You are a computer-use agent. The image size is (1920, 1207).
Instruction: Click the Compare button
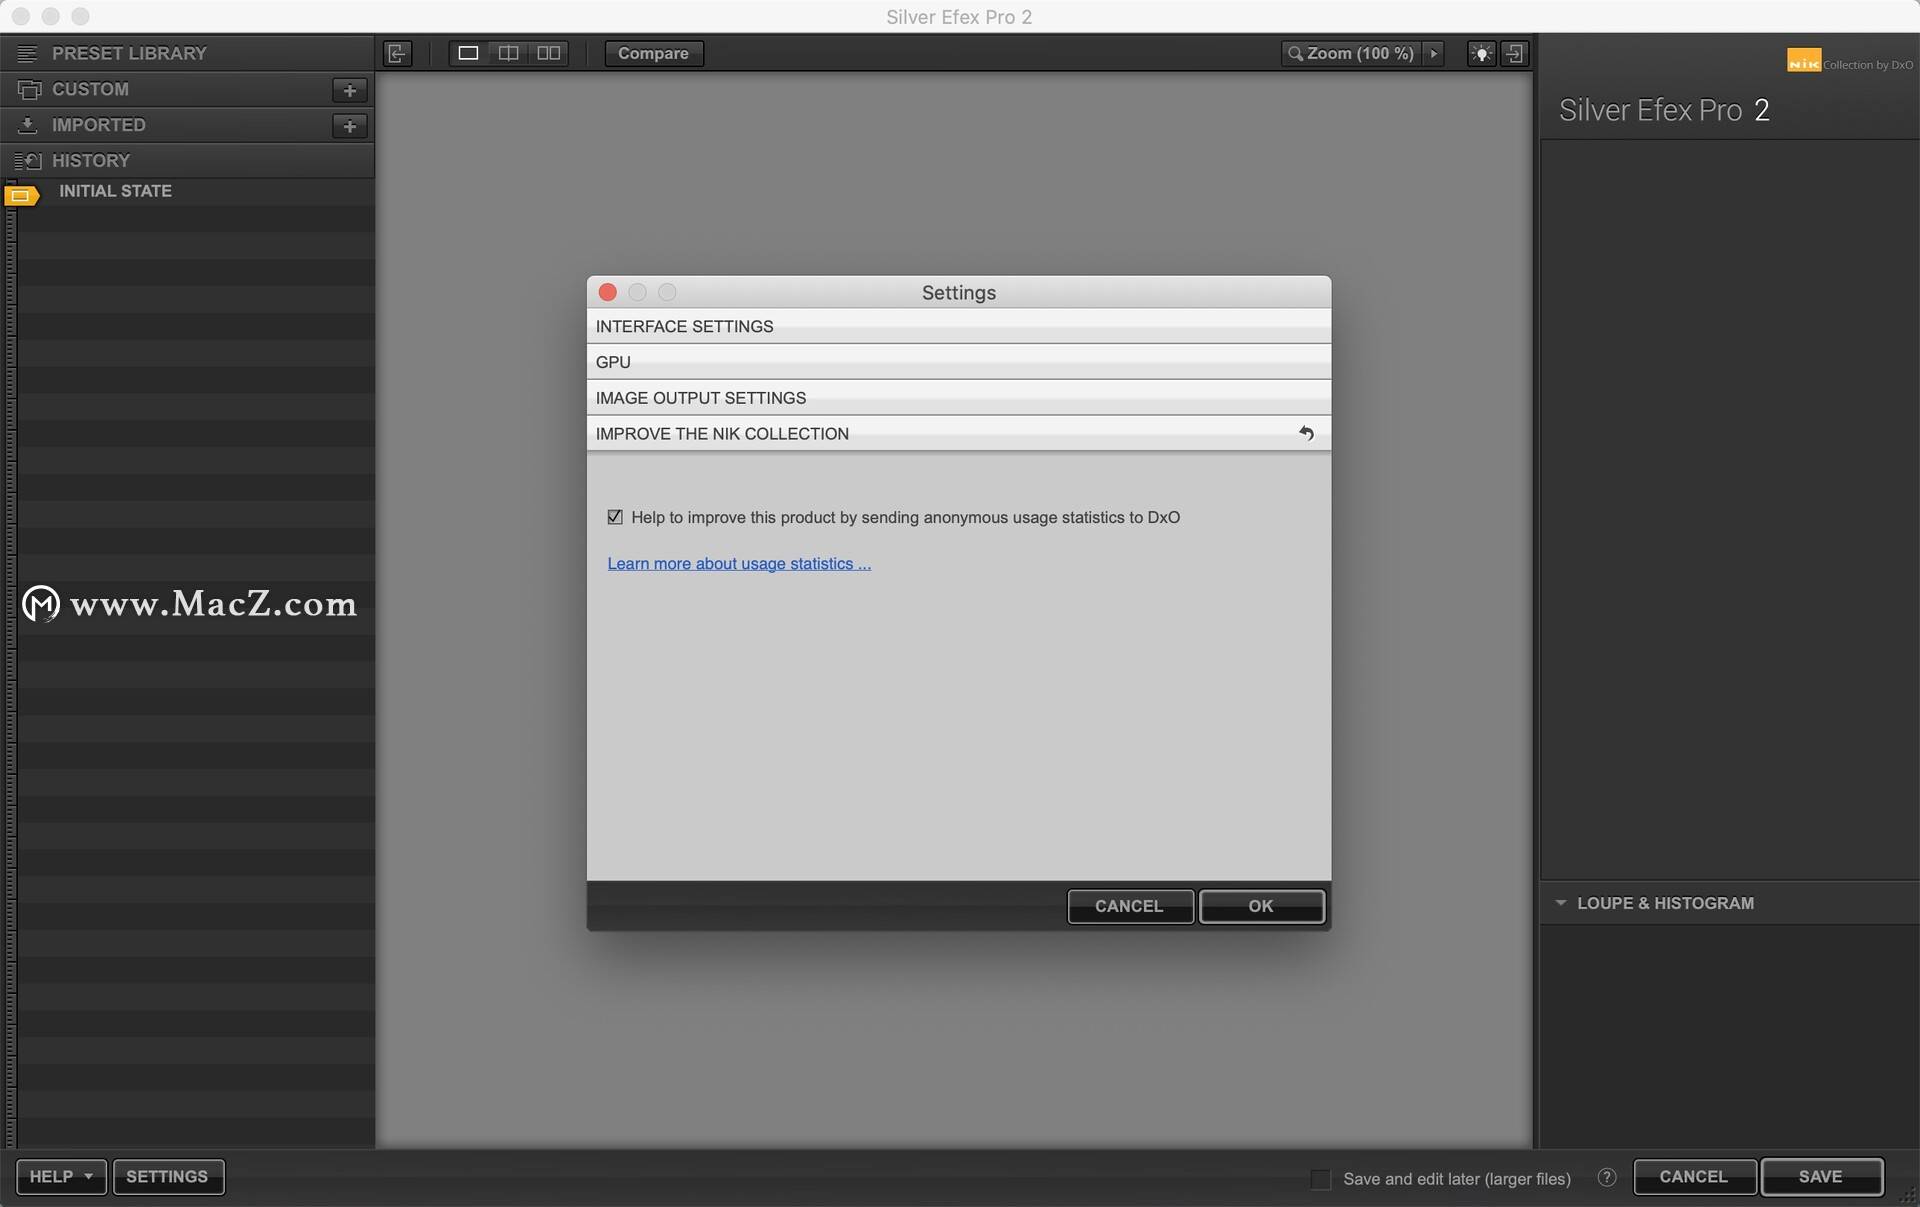pyautogui.click(x=653, y=53)
